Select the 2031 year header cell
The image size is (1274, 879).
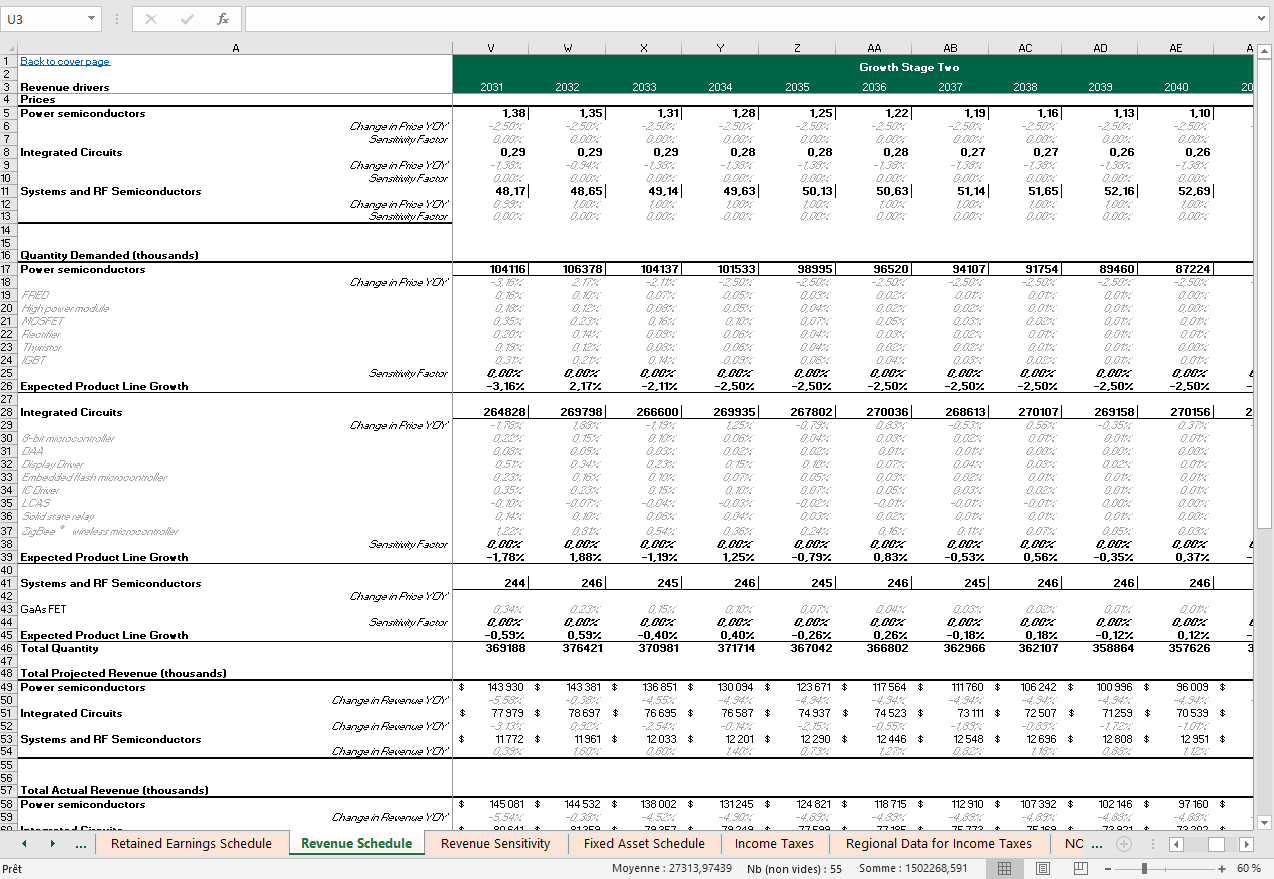[491, 87]
